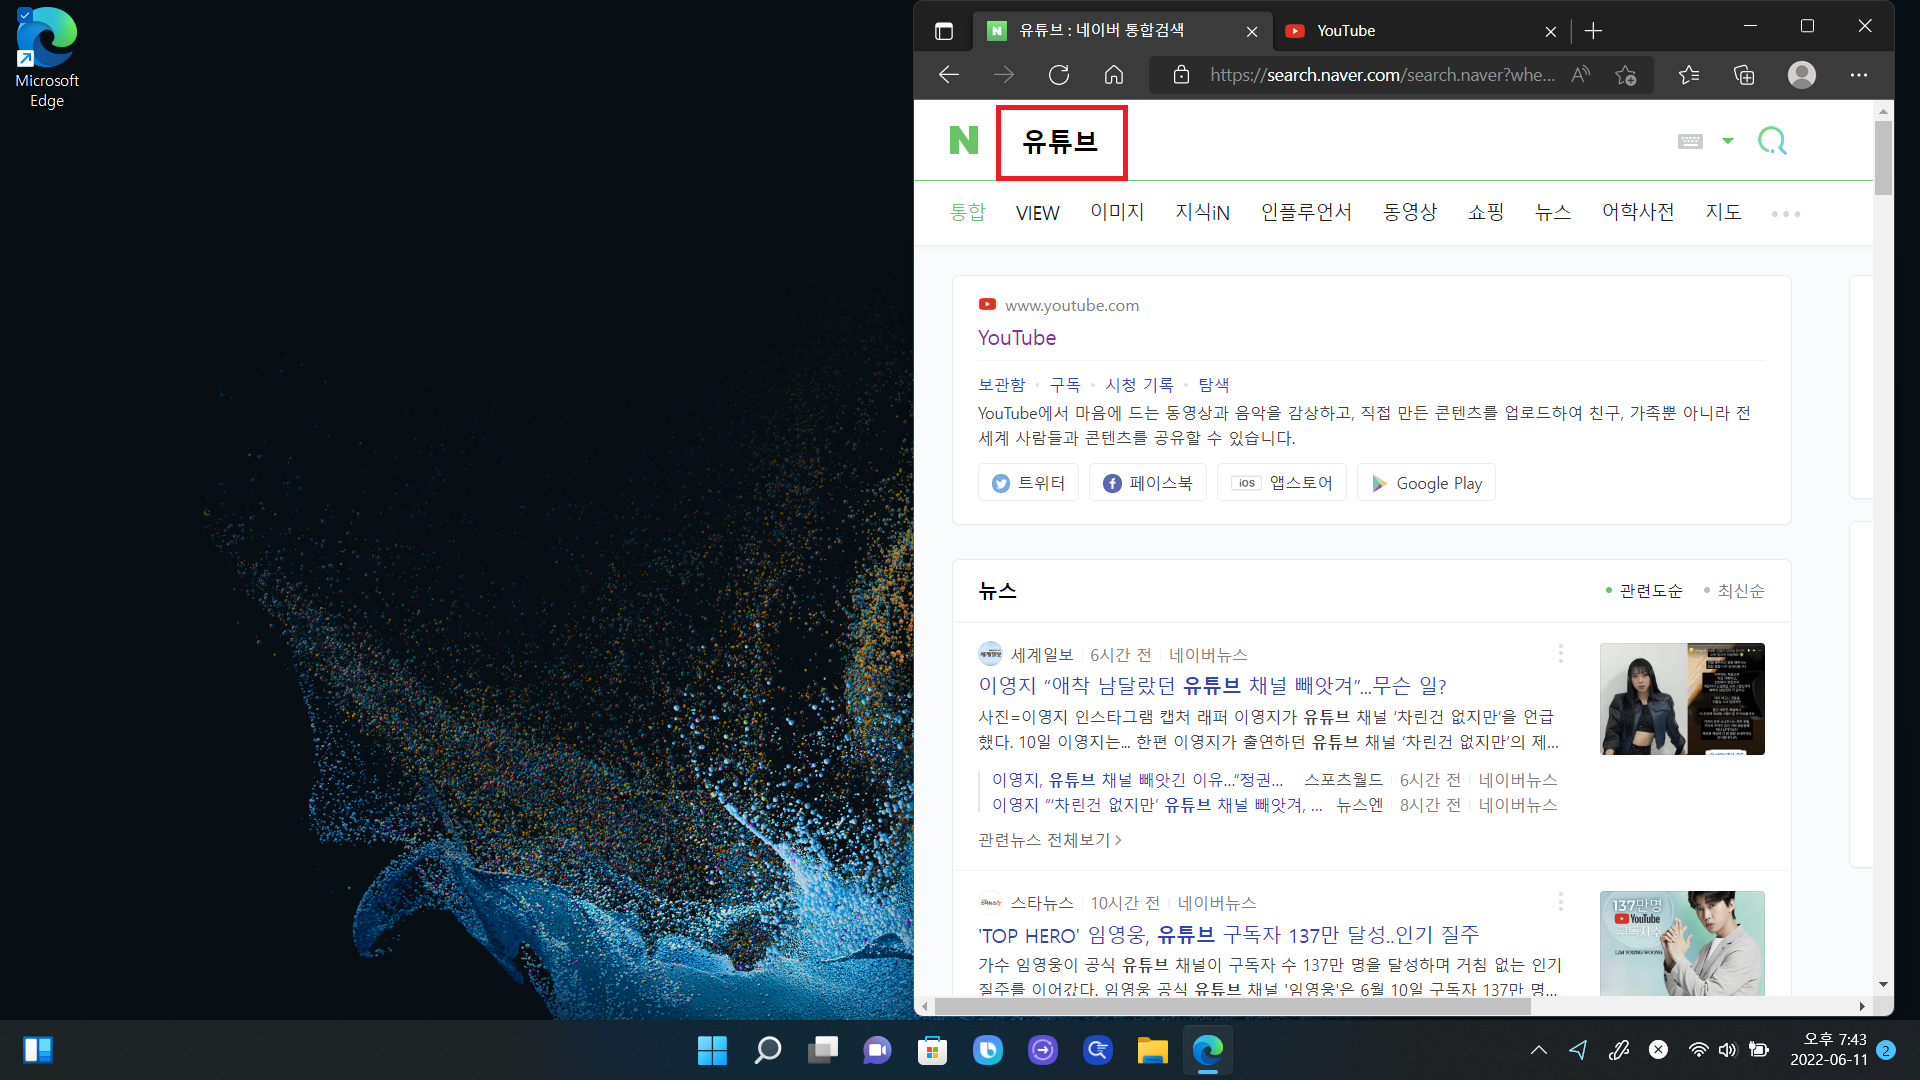This screenshot has height=1080, width=1920.
Task: Switch to the YouTube browser tab
Action: tap(1346, 31)
